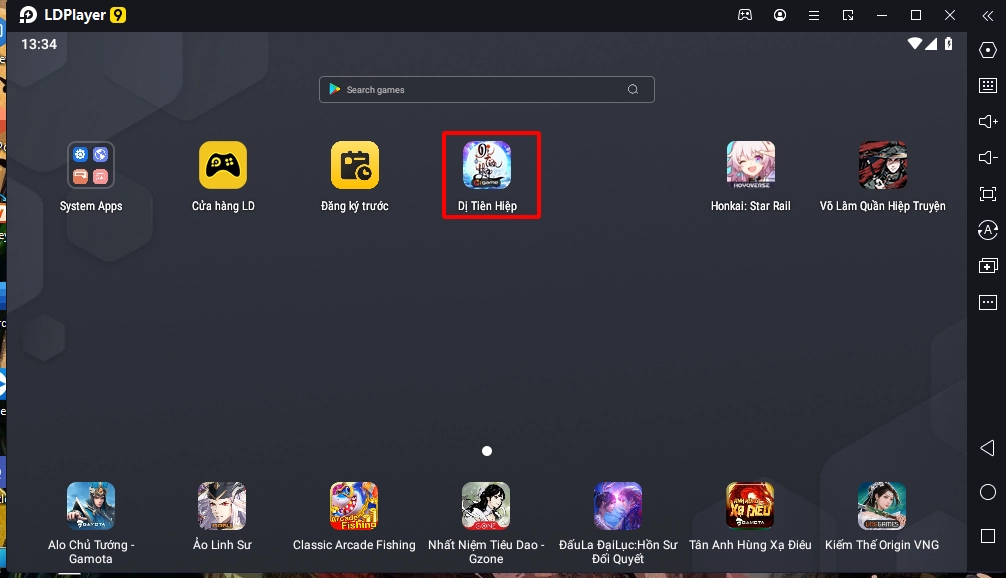Increase volume in LDPlayer sidebar
This screenshot has height=578, width=1006.
point(988,122)
